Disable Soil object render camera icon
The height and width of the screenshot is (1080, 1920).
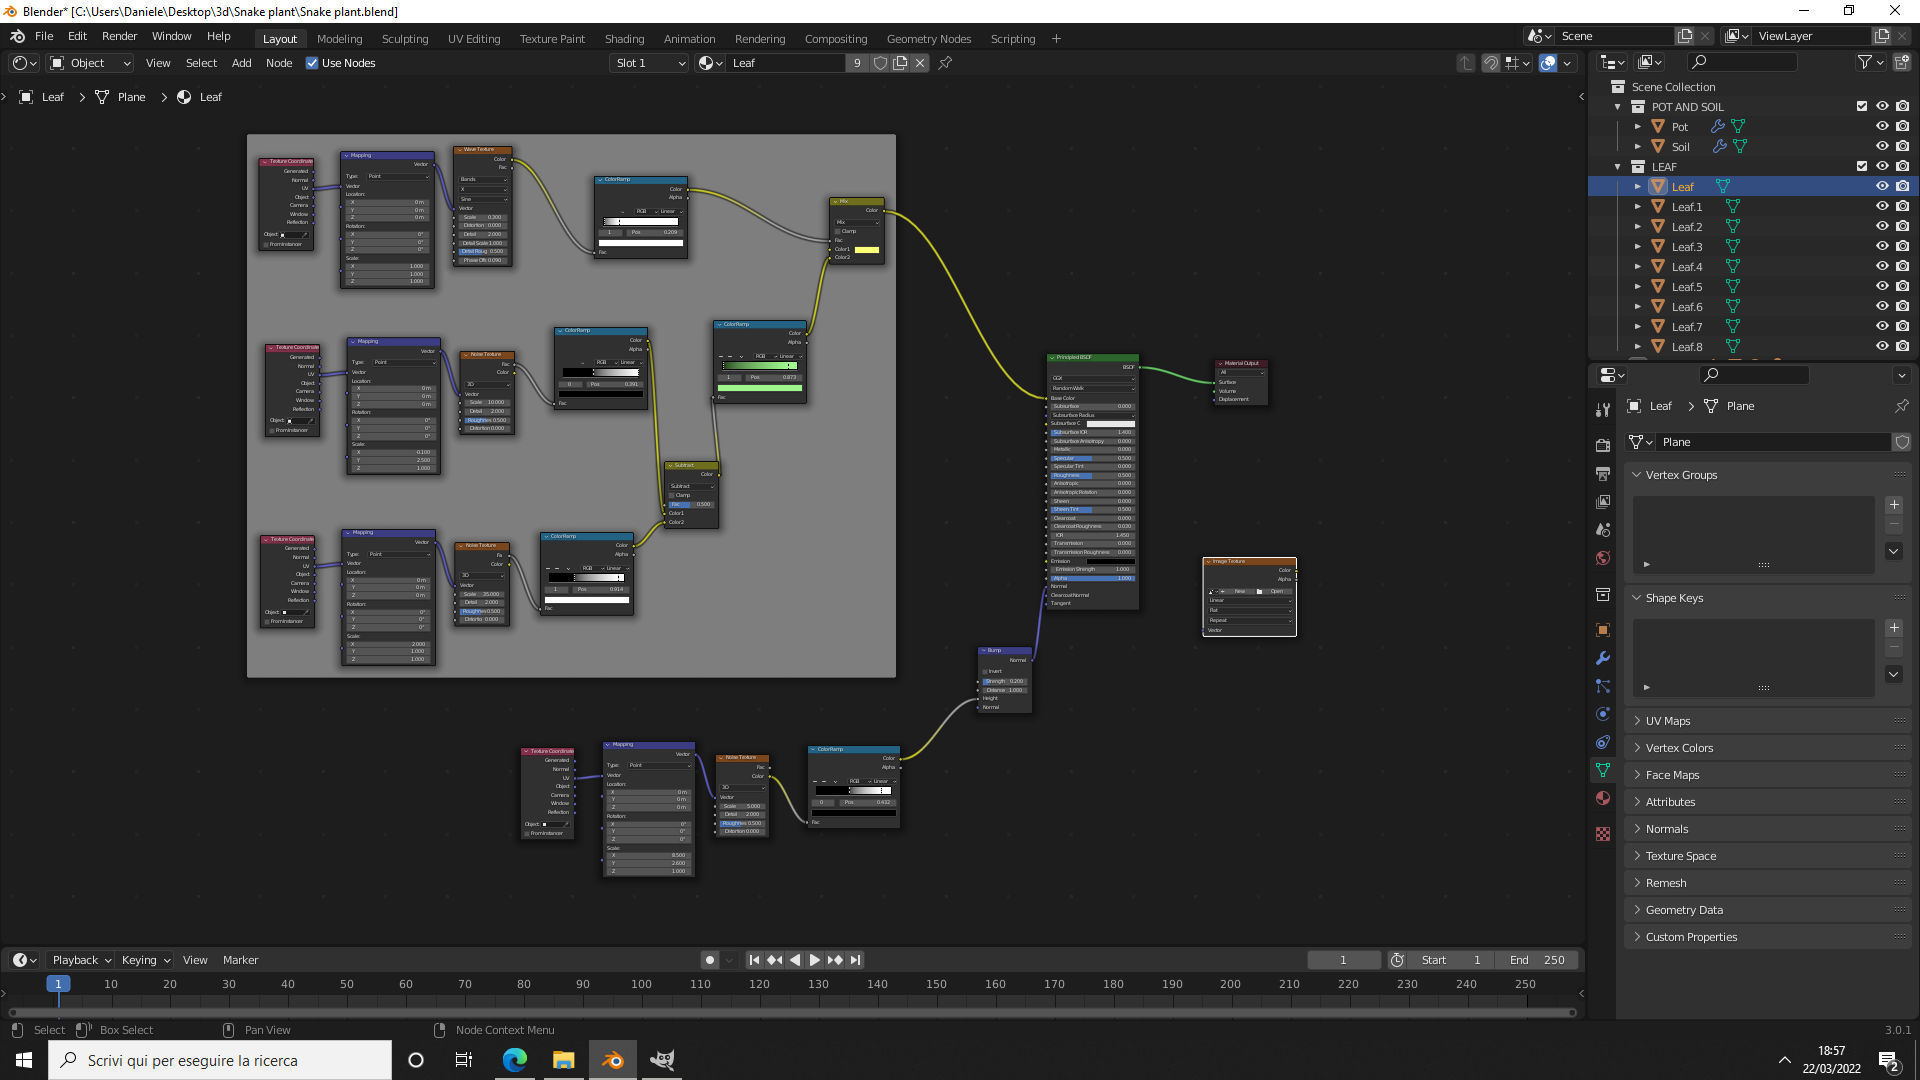click(1902, 147)
